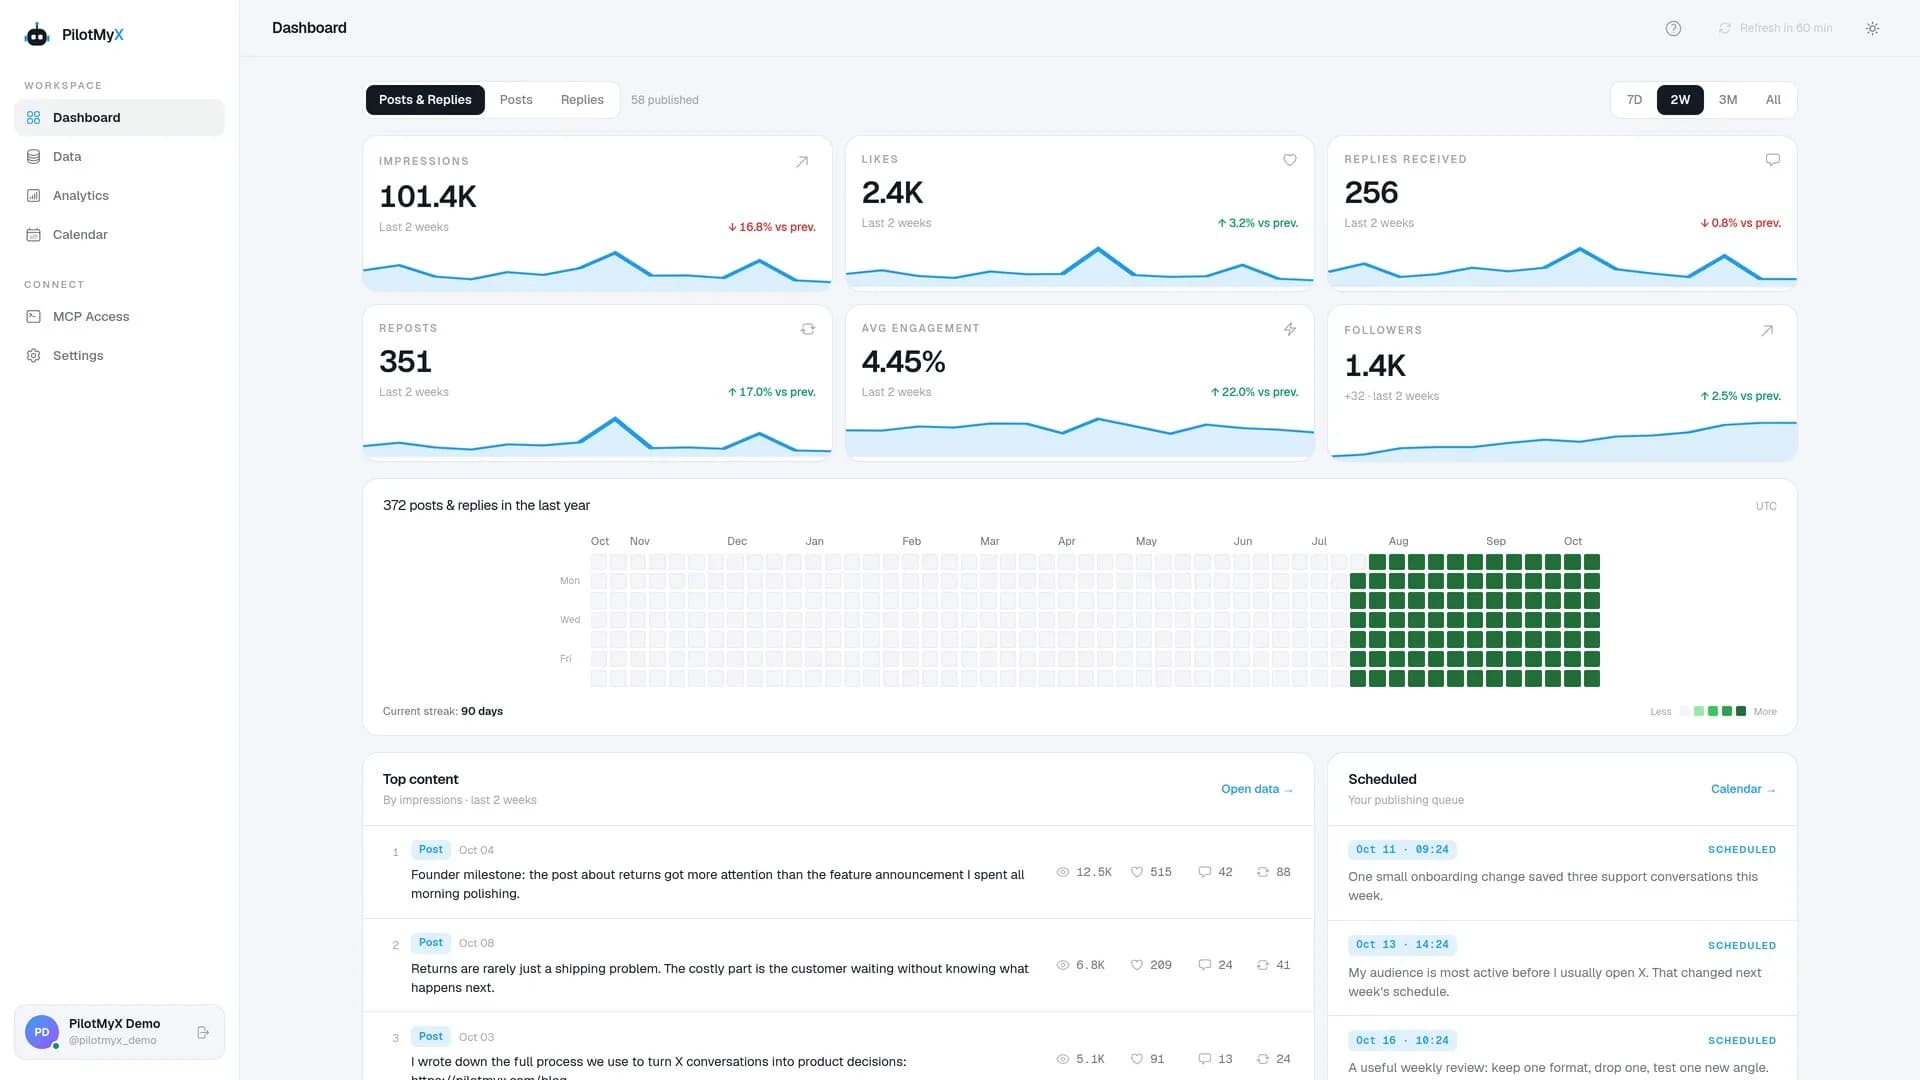Switch to the Posts filter tab

click(516, 100)
